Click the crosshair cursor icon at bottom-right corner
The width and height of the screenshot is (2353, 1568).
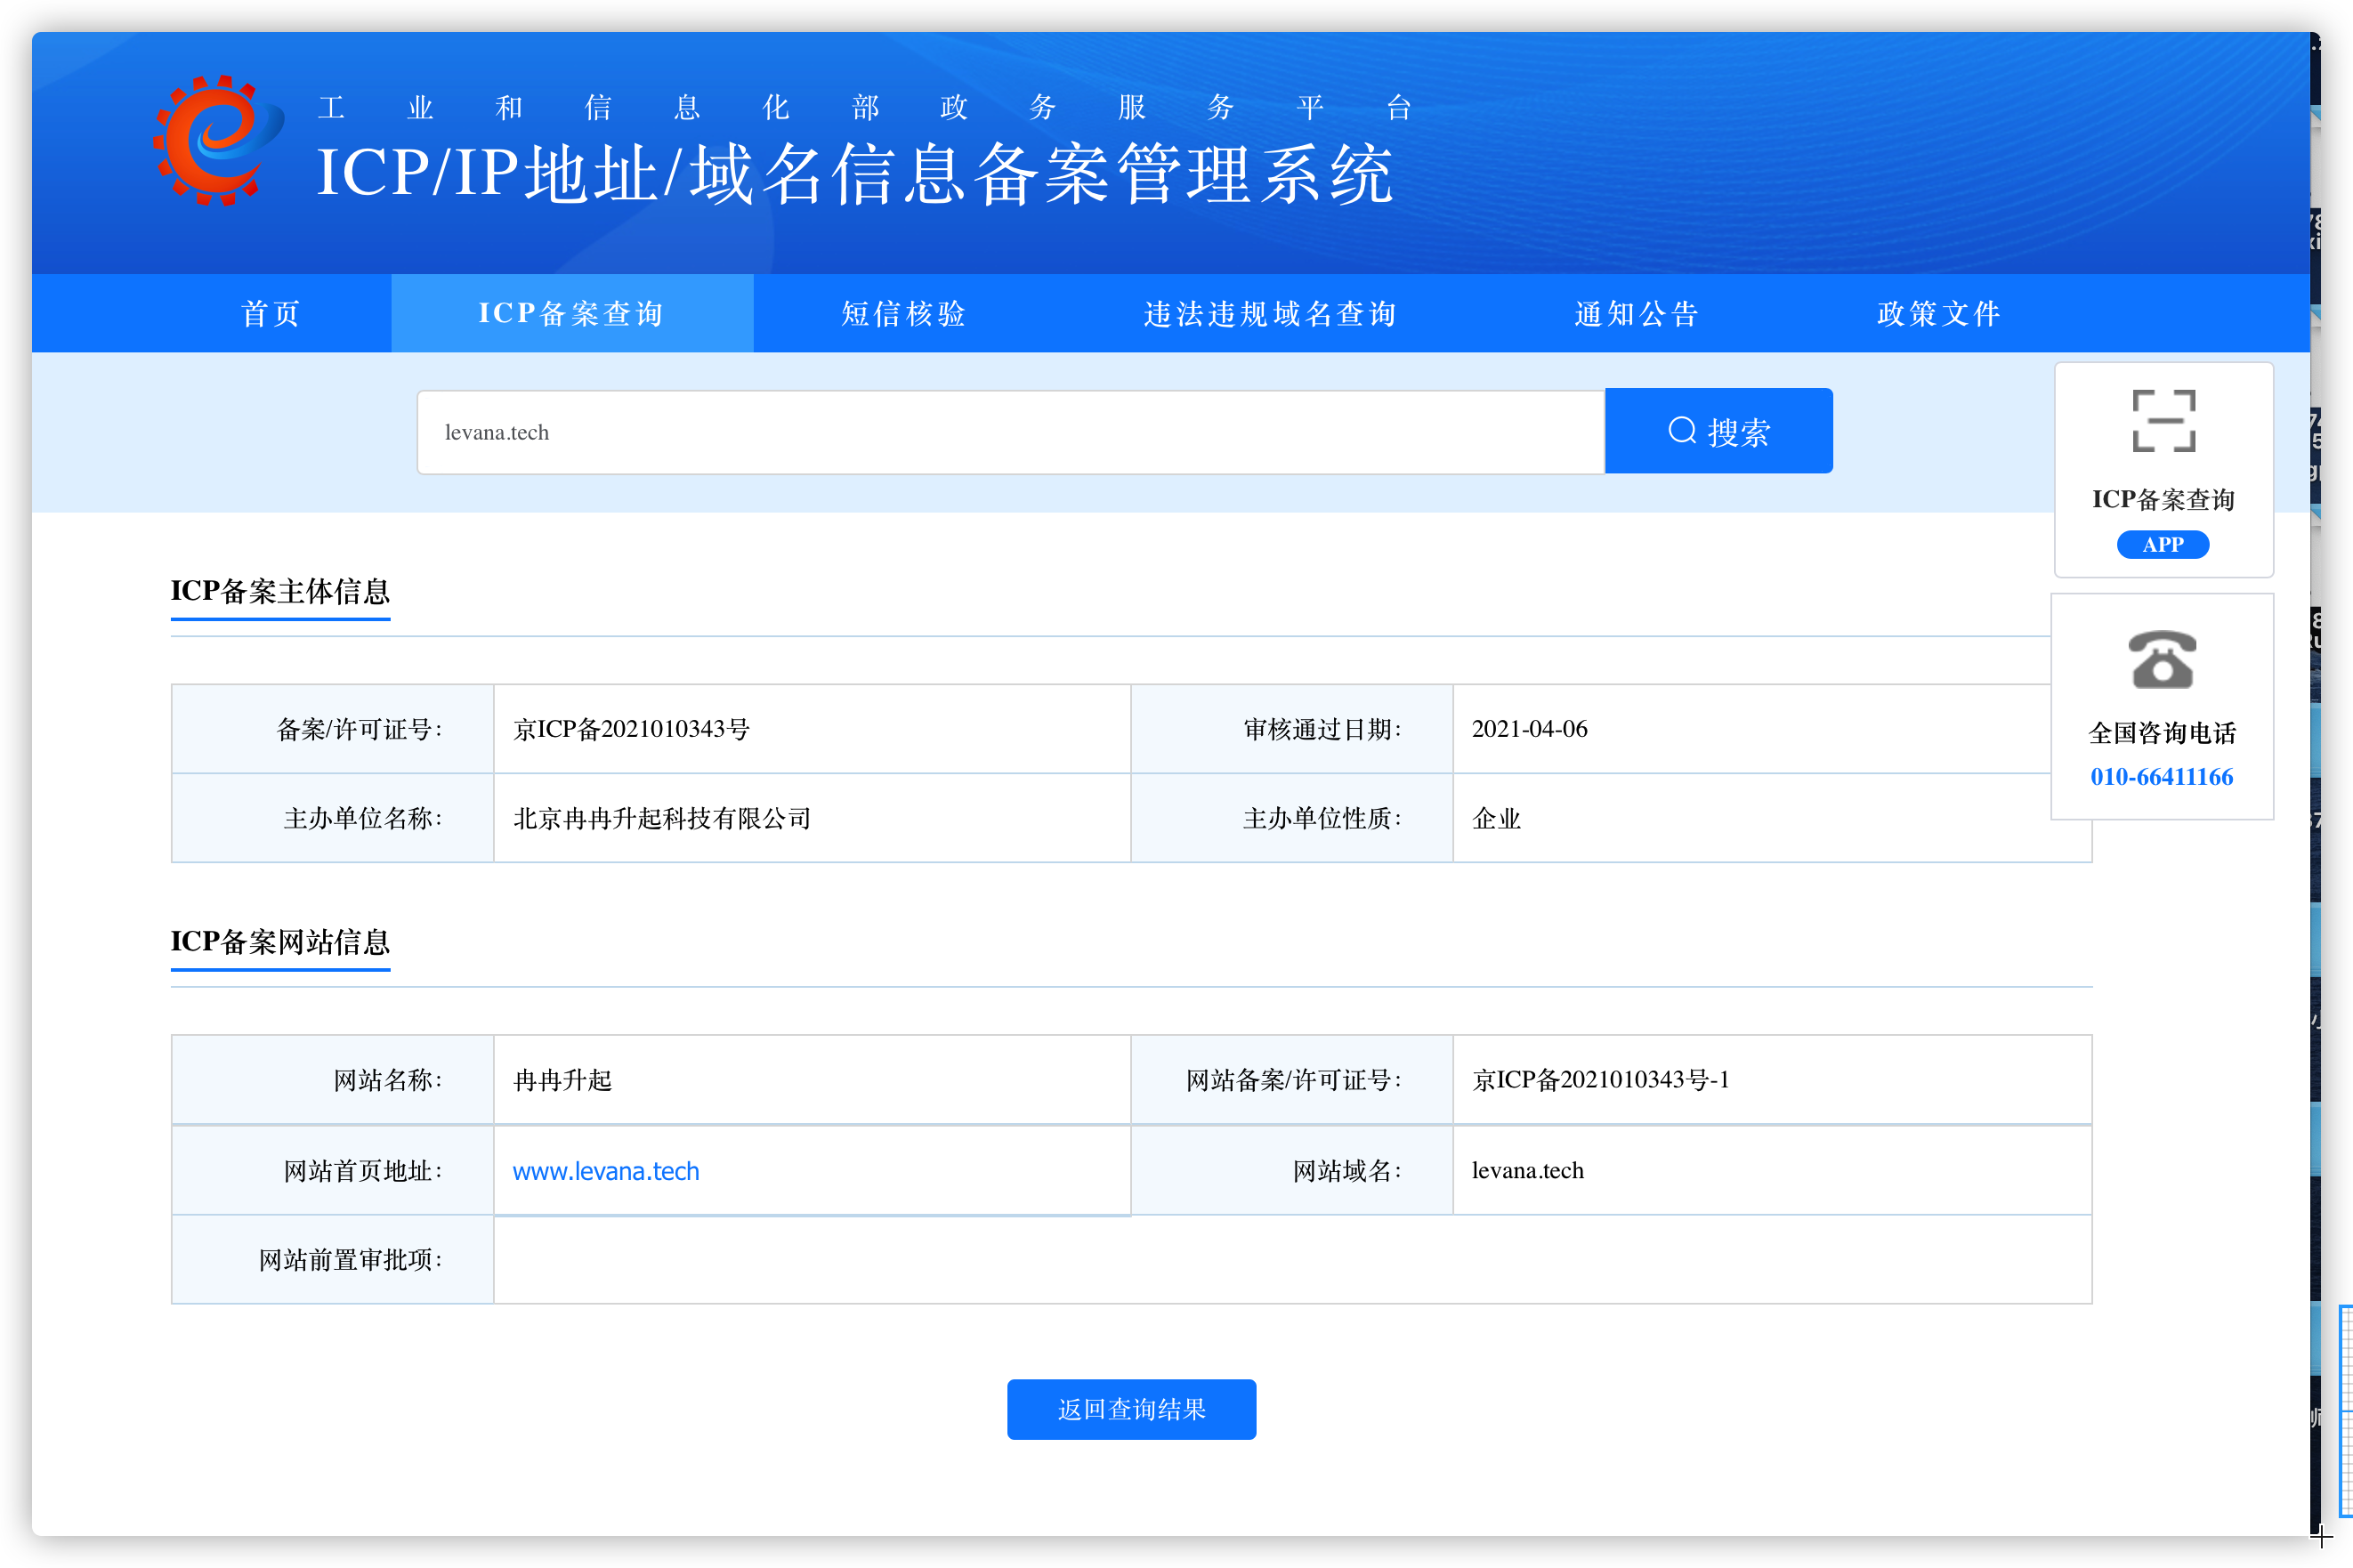(2322, 1536)
